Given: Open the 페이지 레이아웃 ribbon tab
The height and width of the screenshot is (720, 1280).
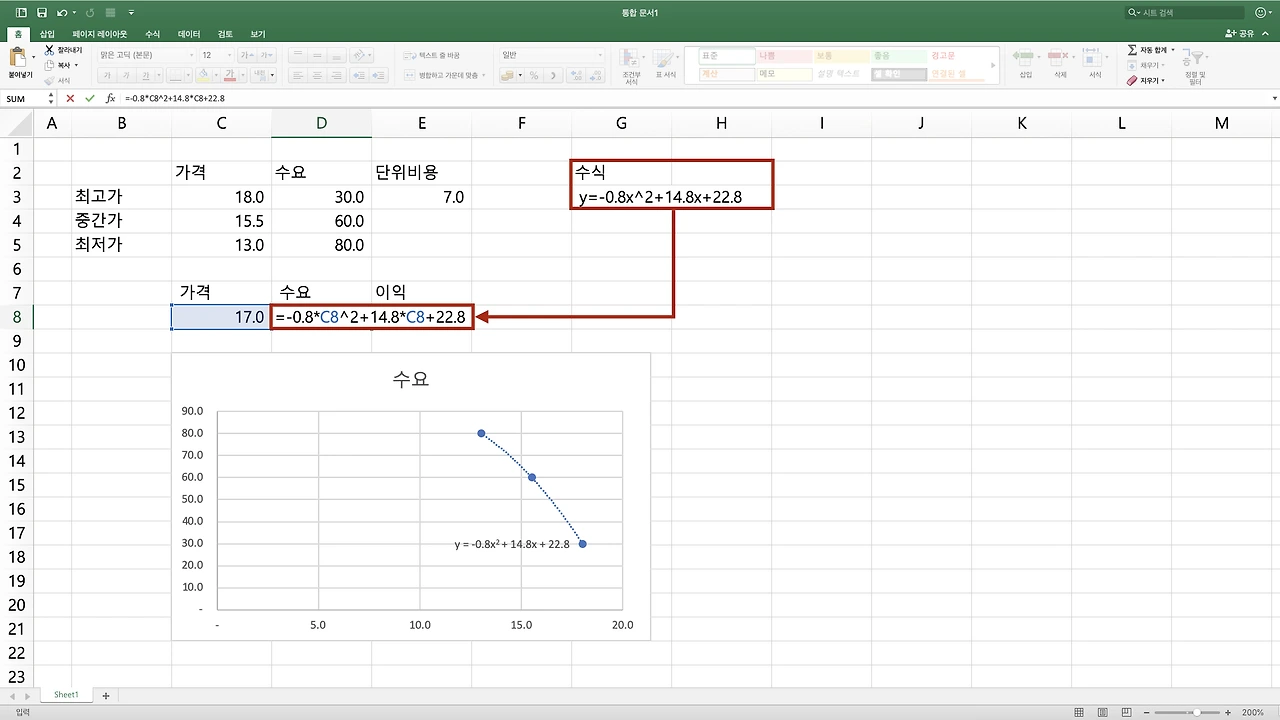Looking at the screenshot, I should [101, 34].
